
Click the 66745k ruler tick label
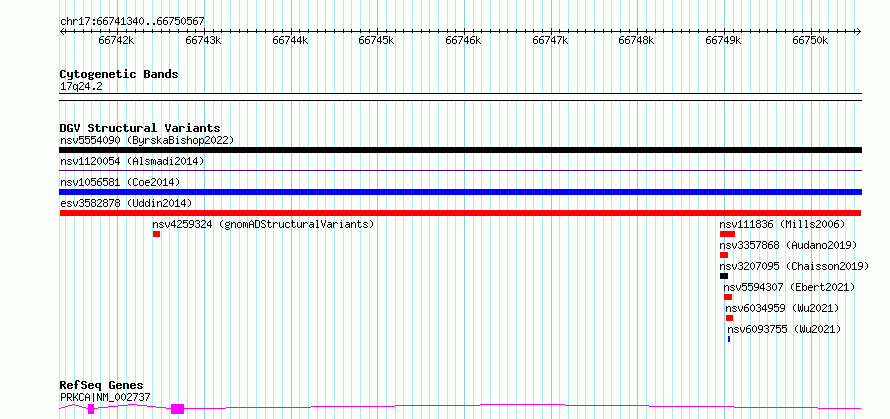pyautogui.click(x=376, y=41)
